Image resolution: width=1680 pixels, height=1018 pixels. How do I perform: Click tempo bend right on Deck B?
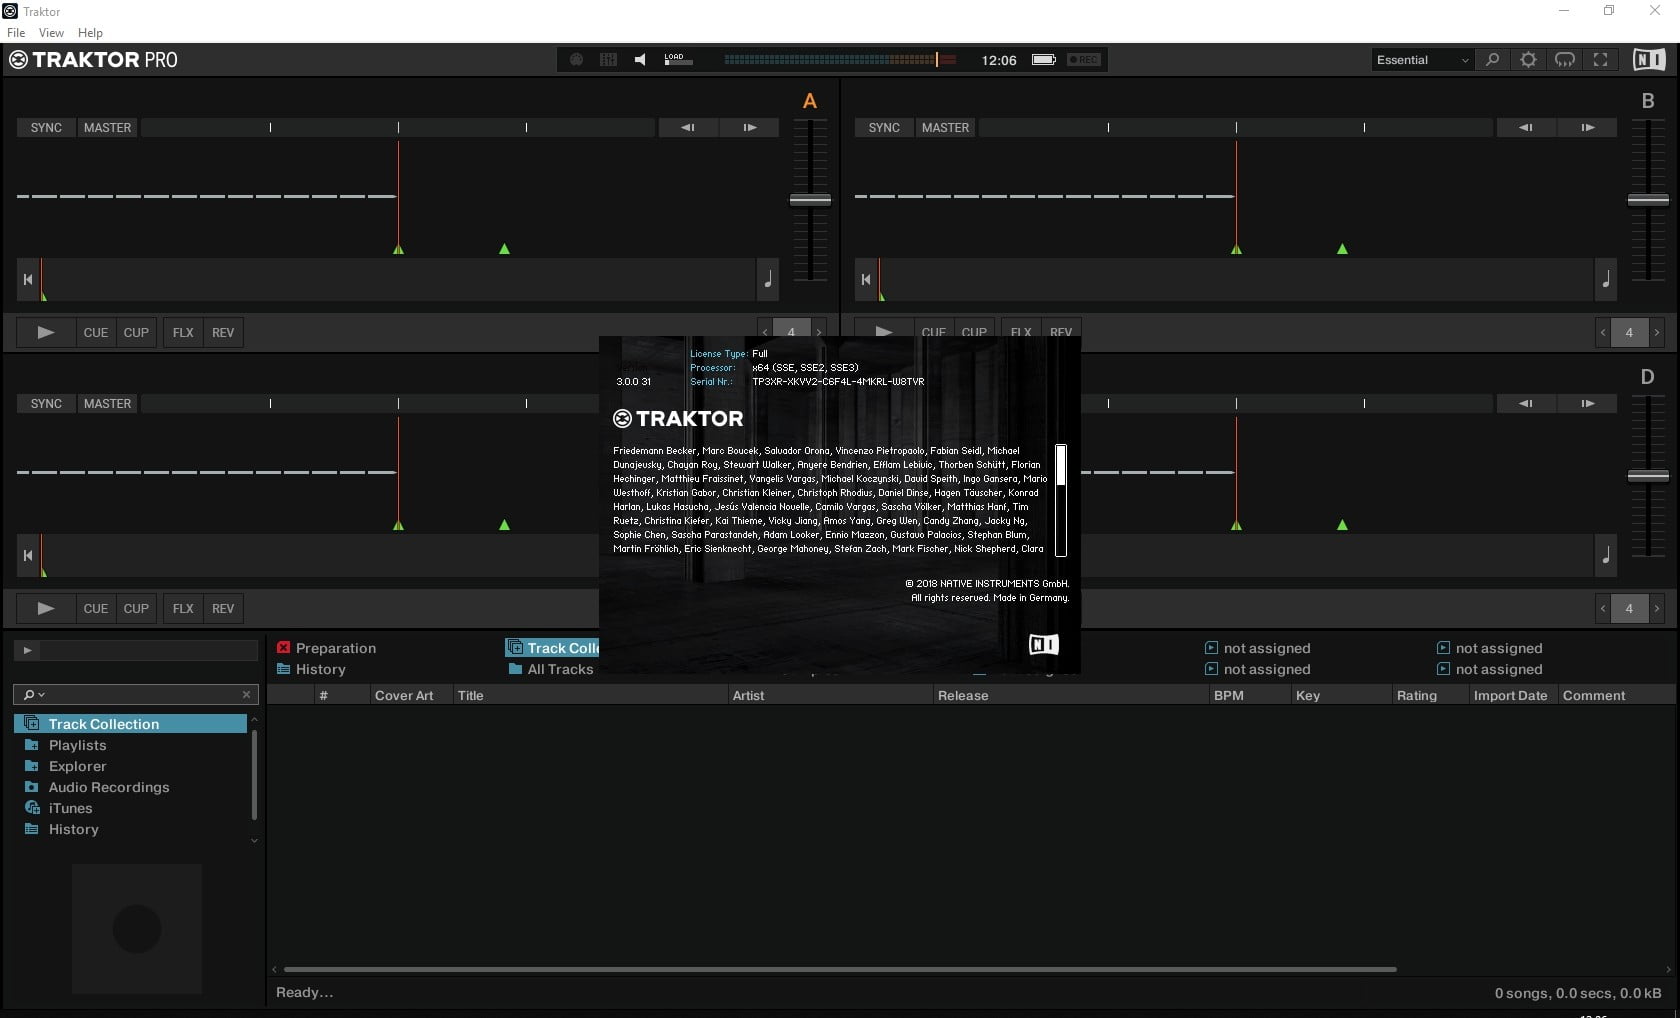(1588, 128)
